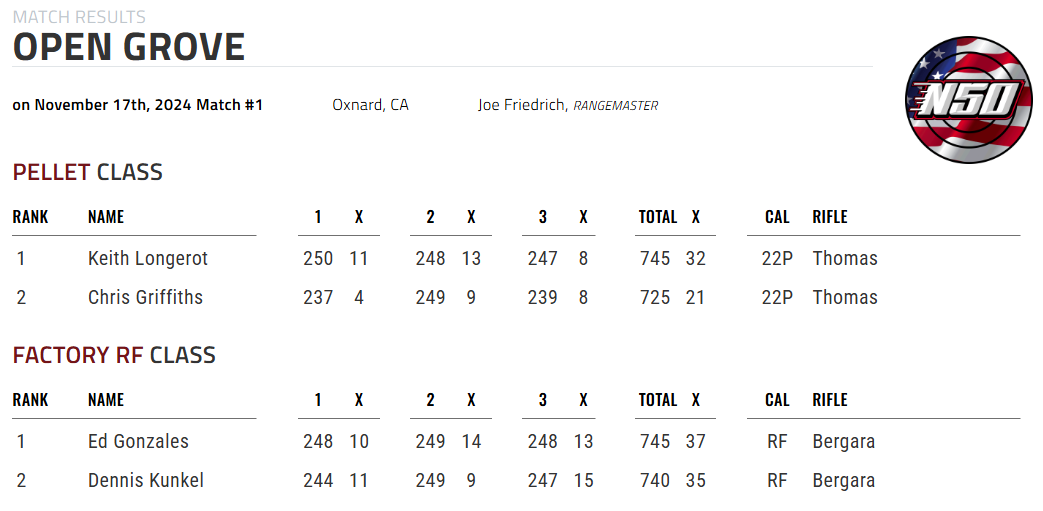This screenshot has height=511, width=1043.
Task: Click Oxnard, CA location text
Action: (x=371, y=105)
